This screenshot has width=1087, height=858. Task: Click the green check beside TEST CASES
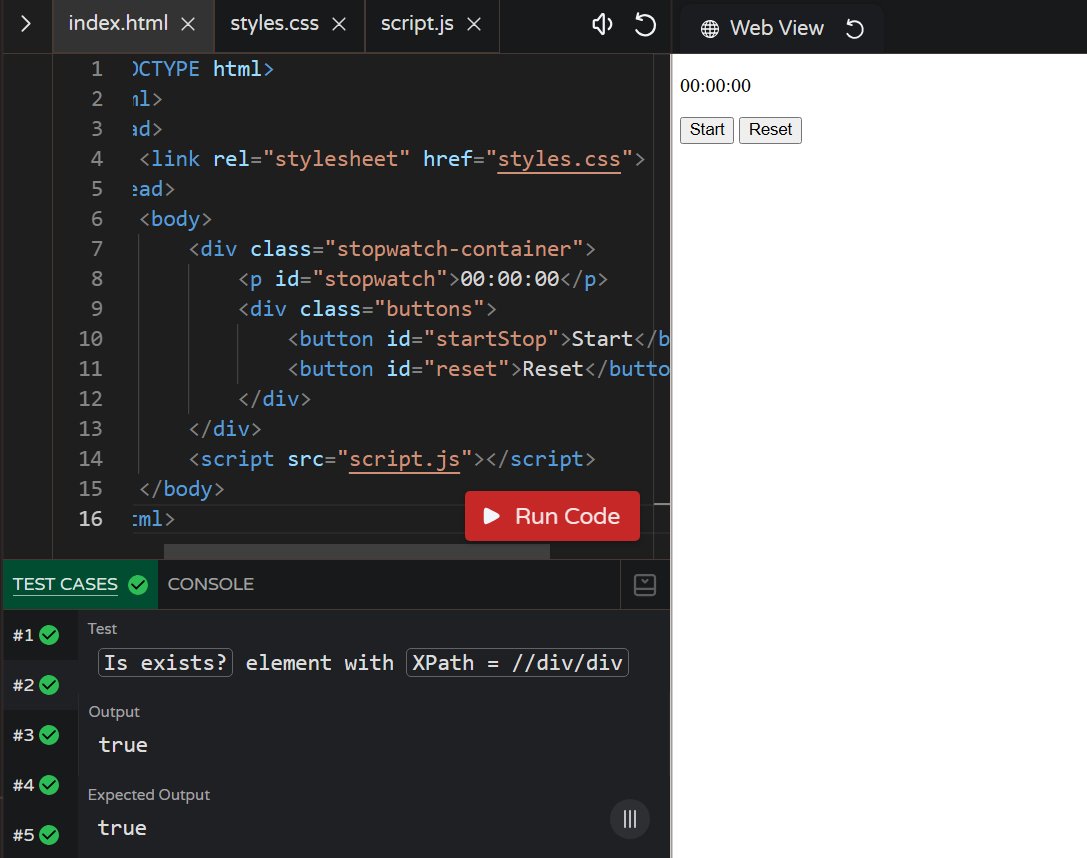click(138, 584)
